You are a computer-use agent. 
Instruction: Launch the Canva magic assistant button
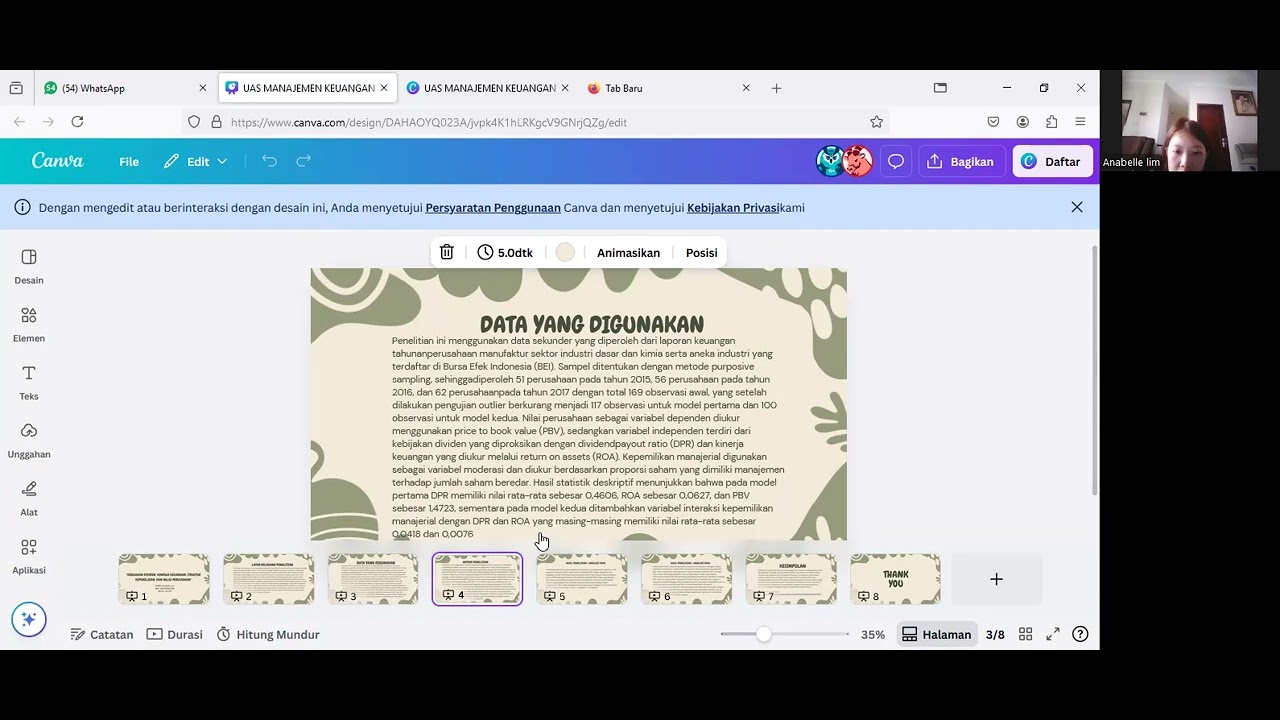pos(29,619)
